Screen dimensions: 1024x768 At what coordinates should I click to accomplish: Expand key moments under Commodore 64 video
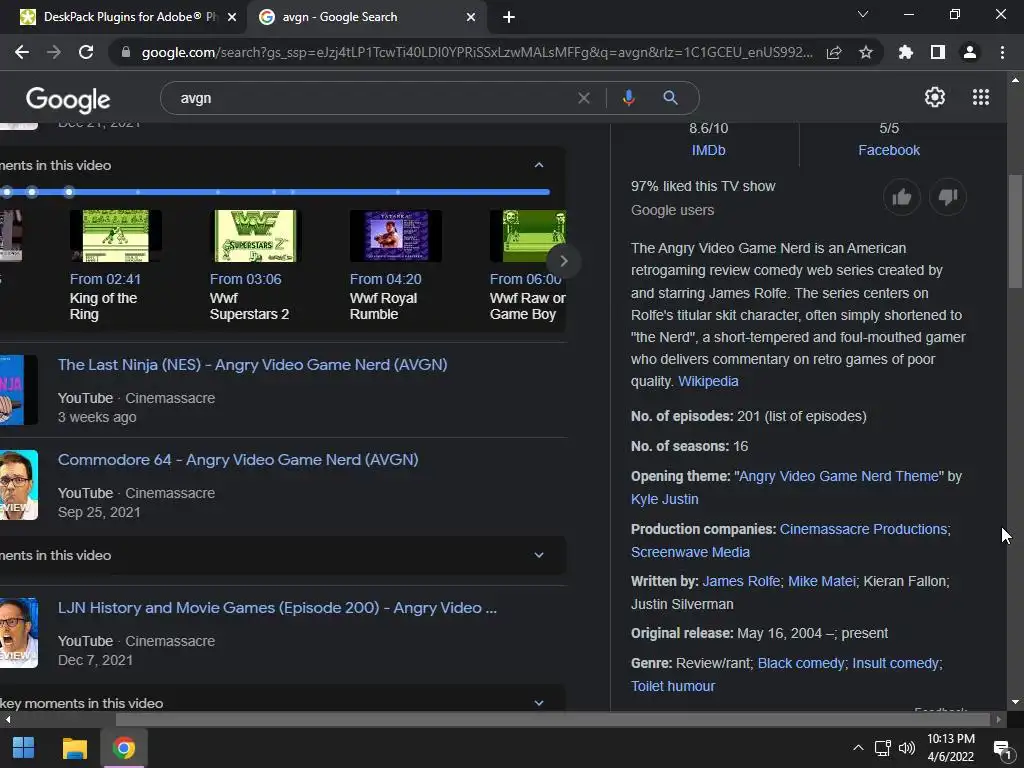(539, 555)
